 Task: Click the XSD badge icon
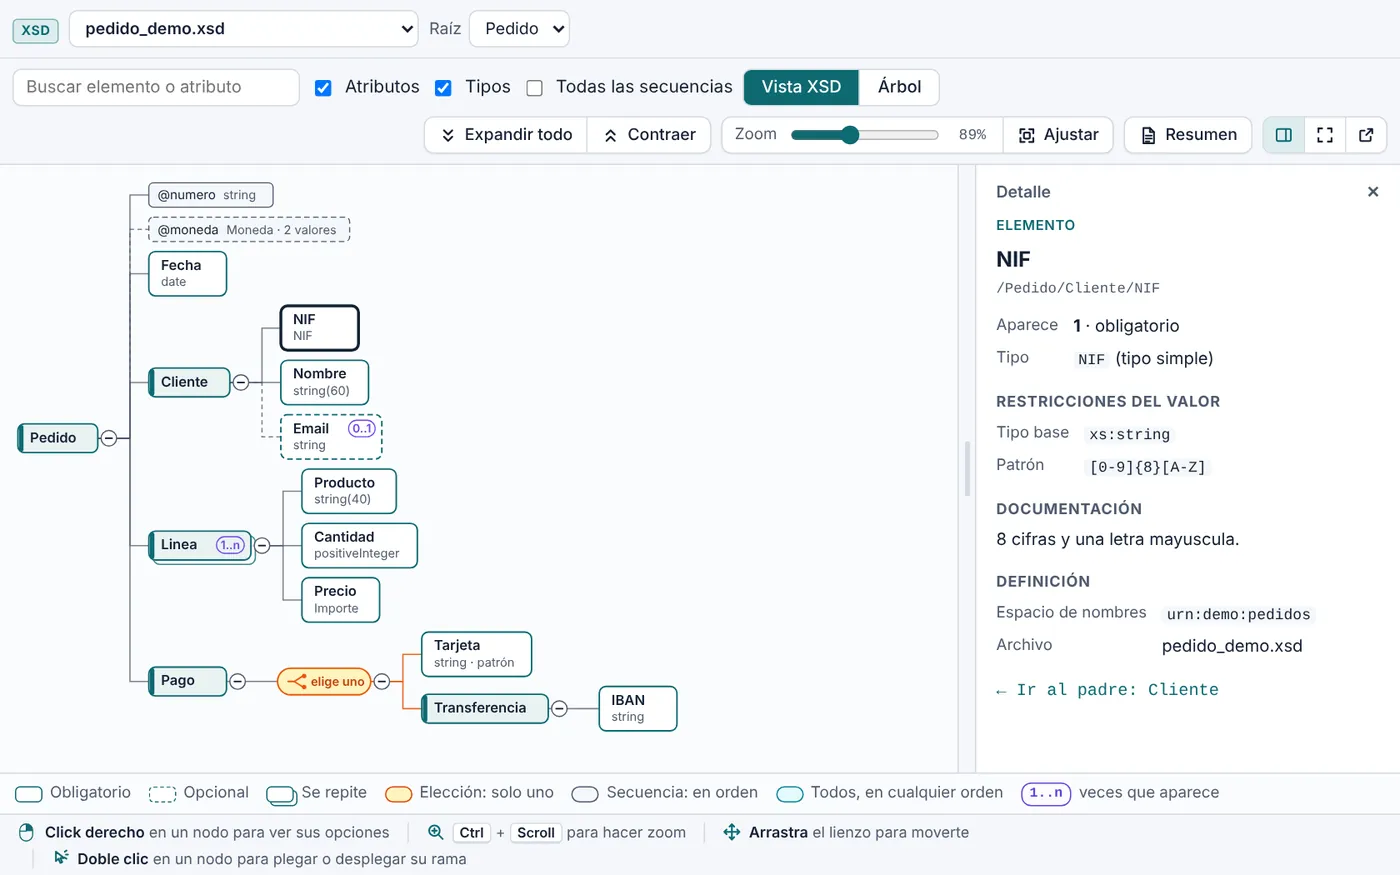click(36, 30)
